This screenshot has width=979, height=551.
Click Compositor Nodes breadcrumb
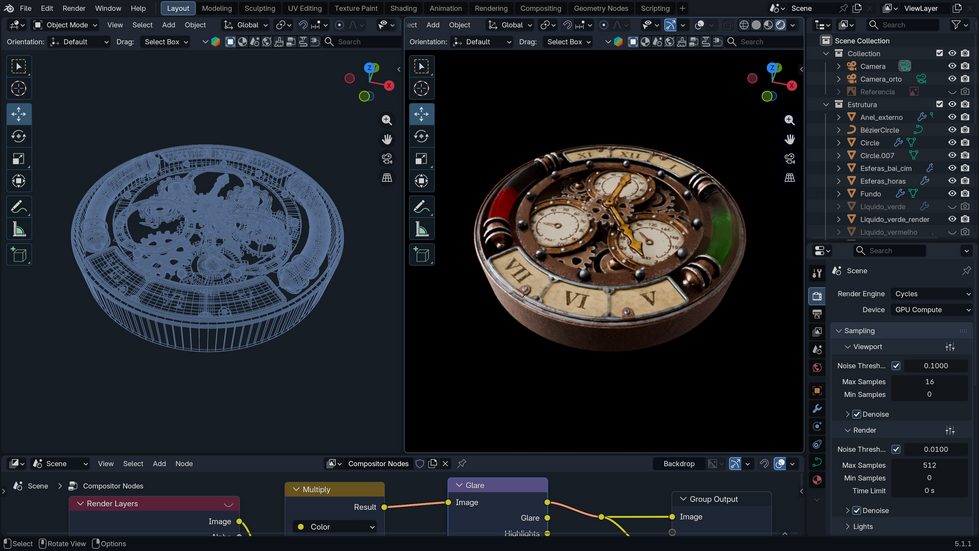pyautogui.click(x=113, y=486)
